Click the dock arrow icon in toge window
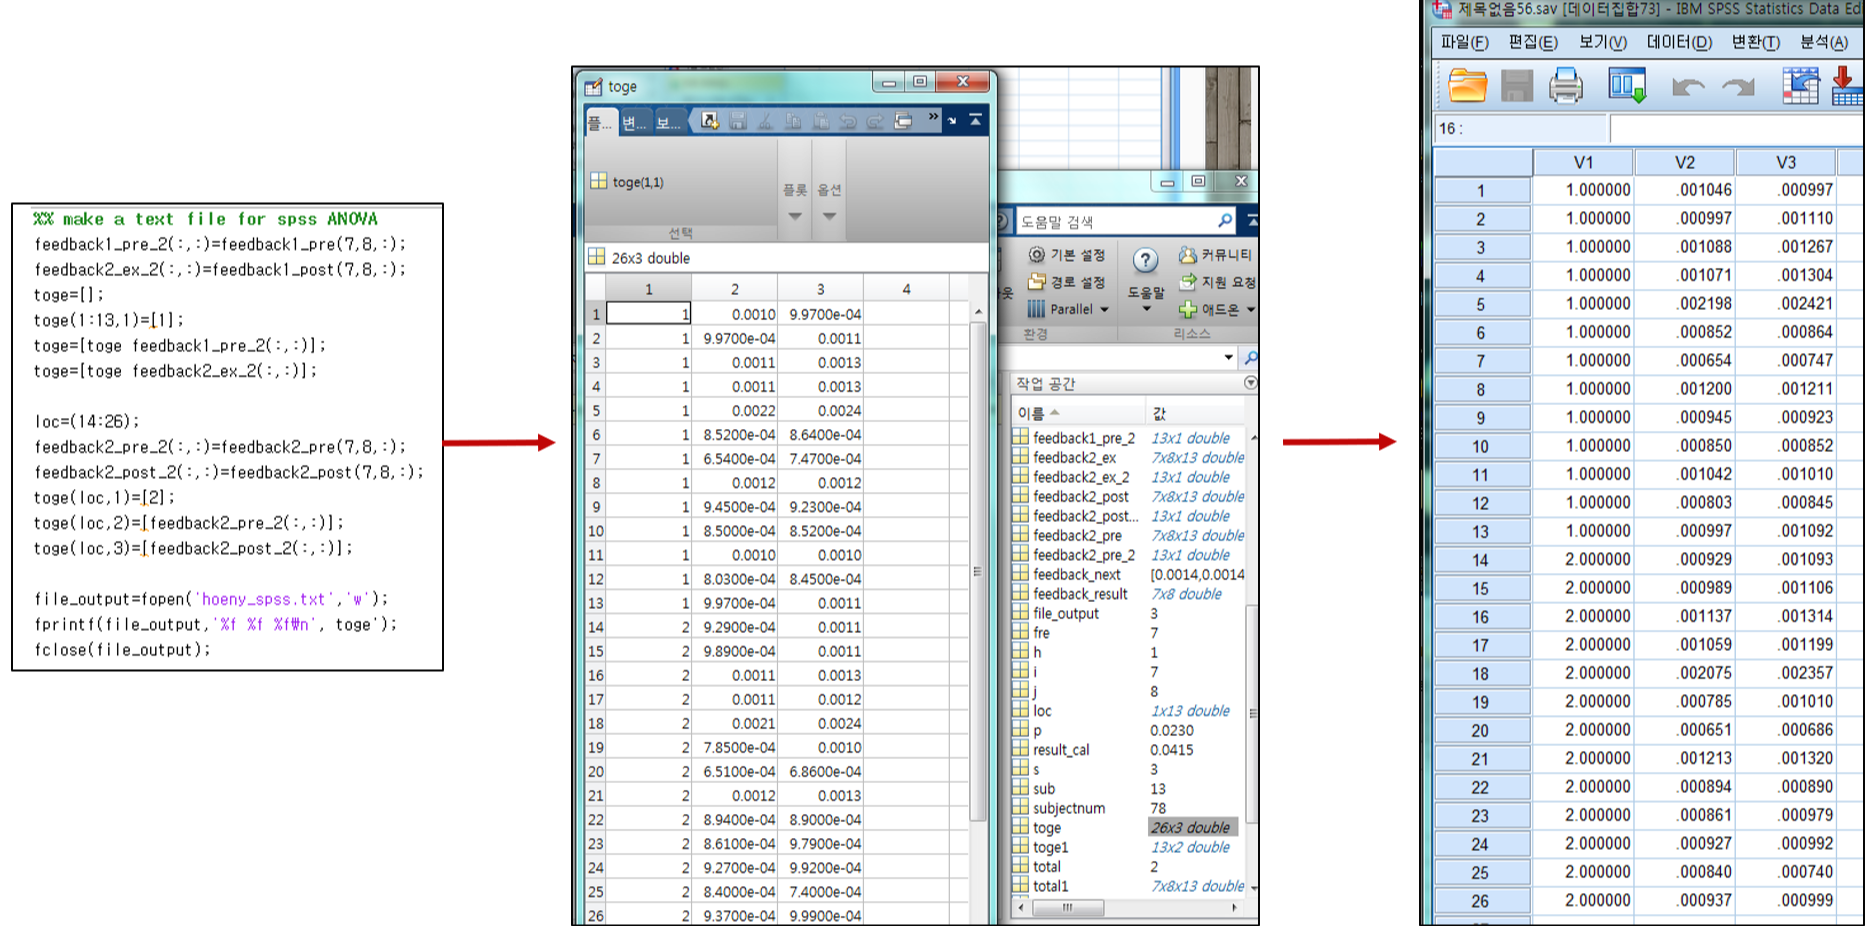This screenshot has height=926, width=1865. tap(952, 121)
